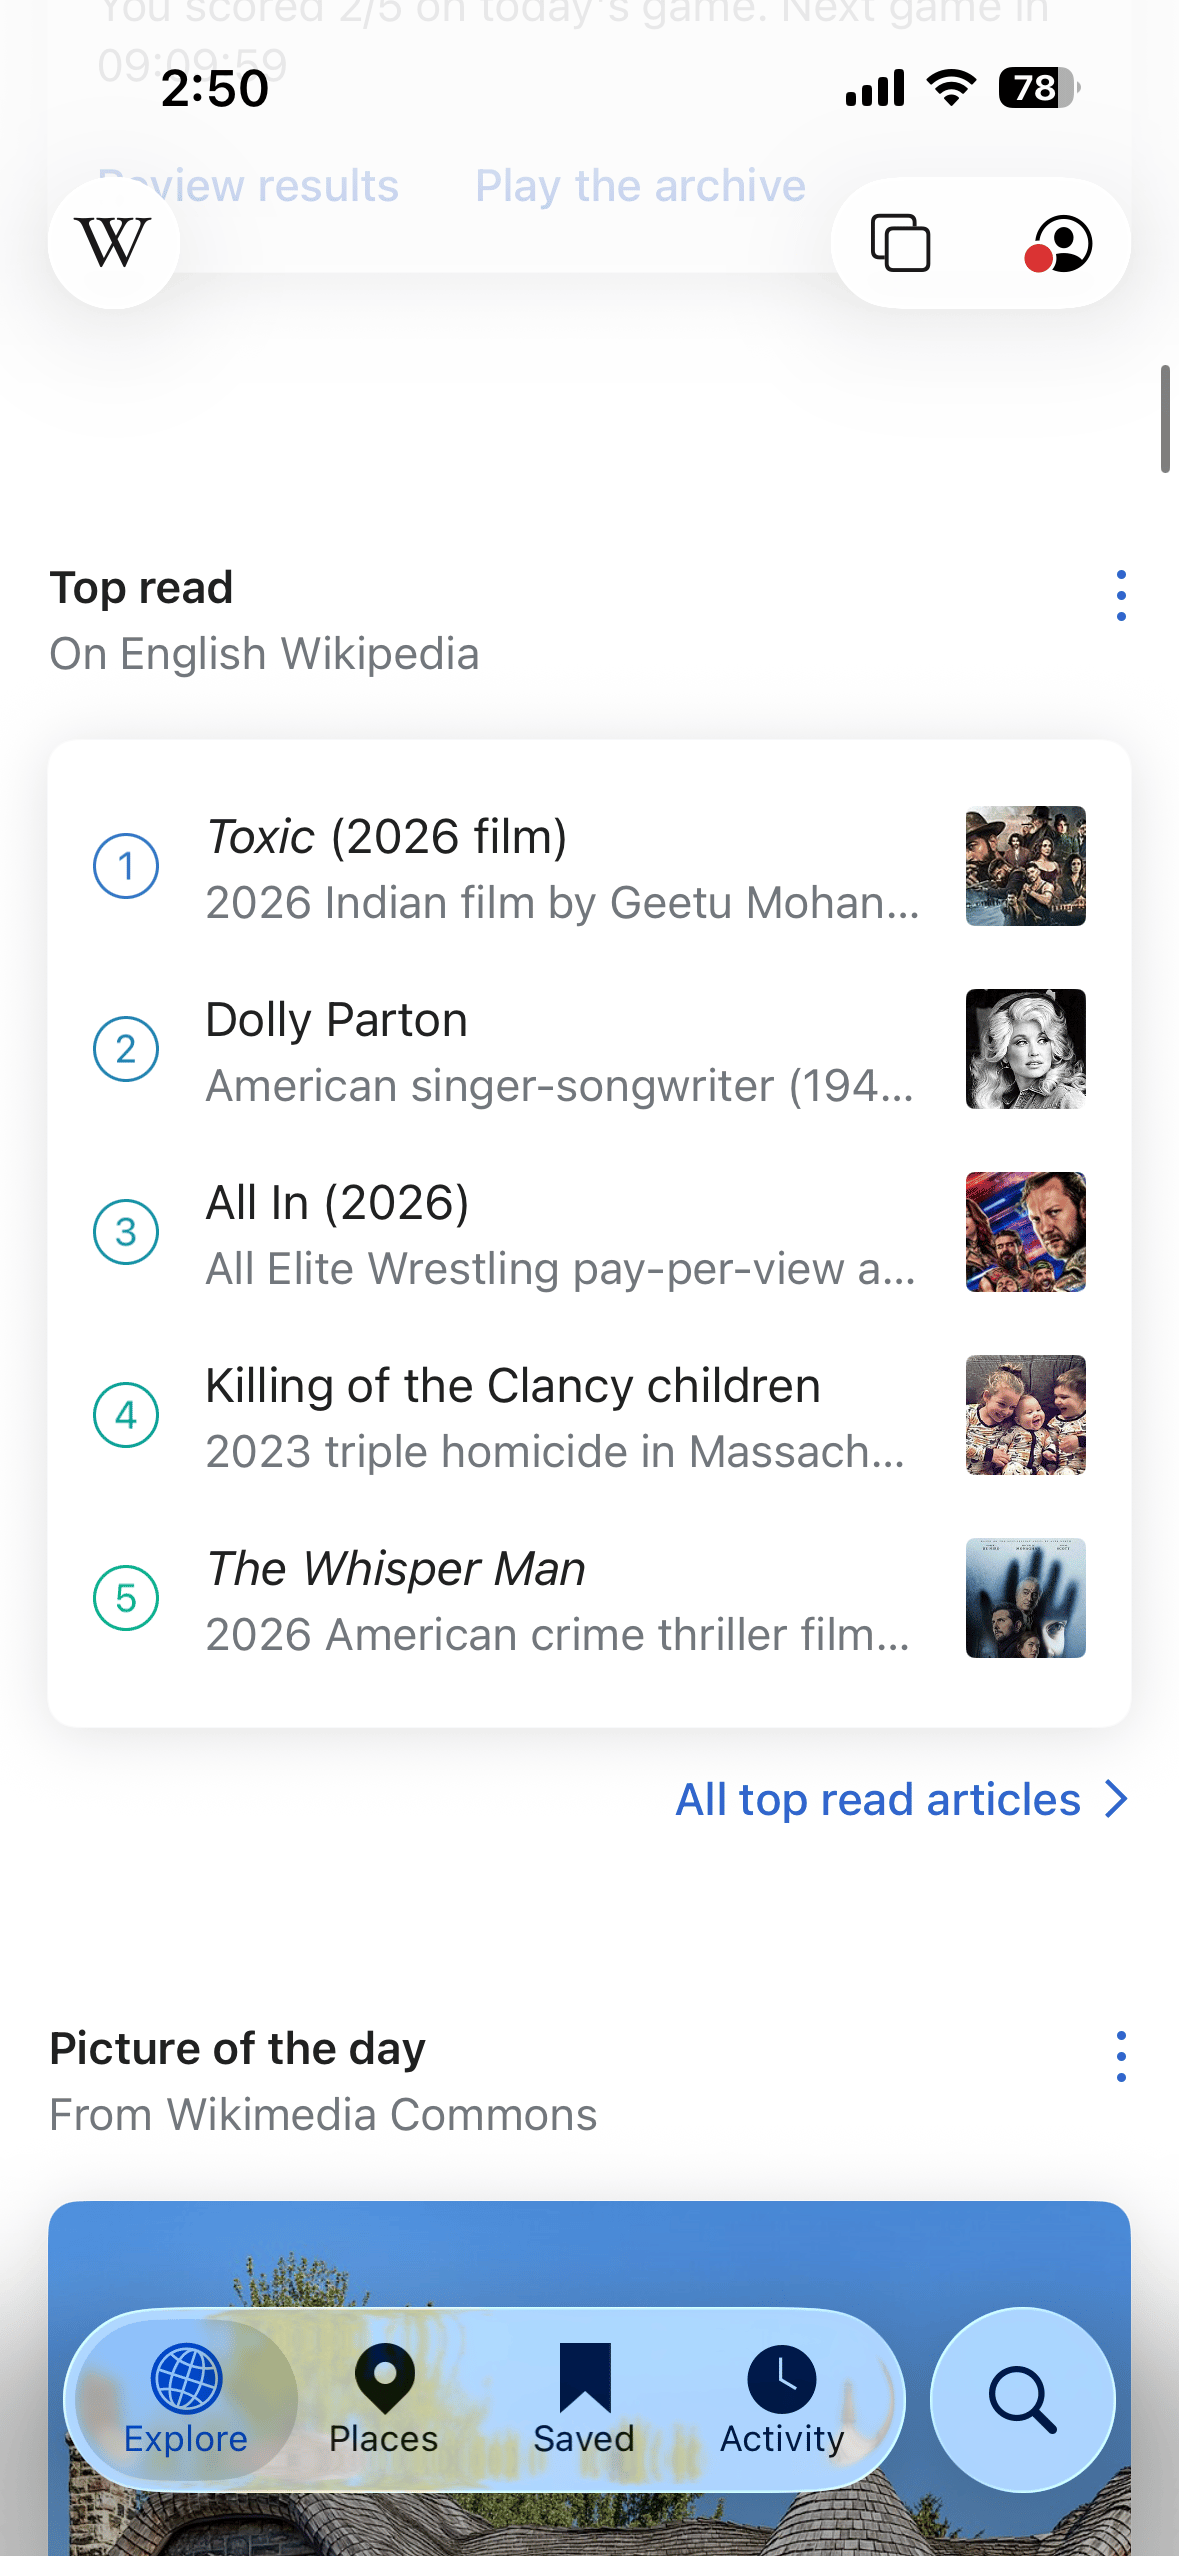Open the search magnifier button
1179x2556 pixels.
pyautogui.click(x=1022, y=2399)
